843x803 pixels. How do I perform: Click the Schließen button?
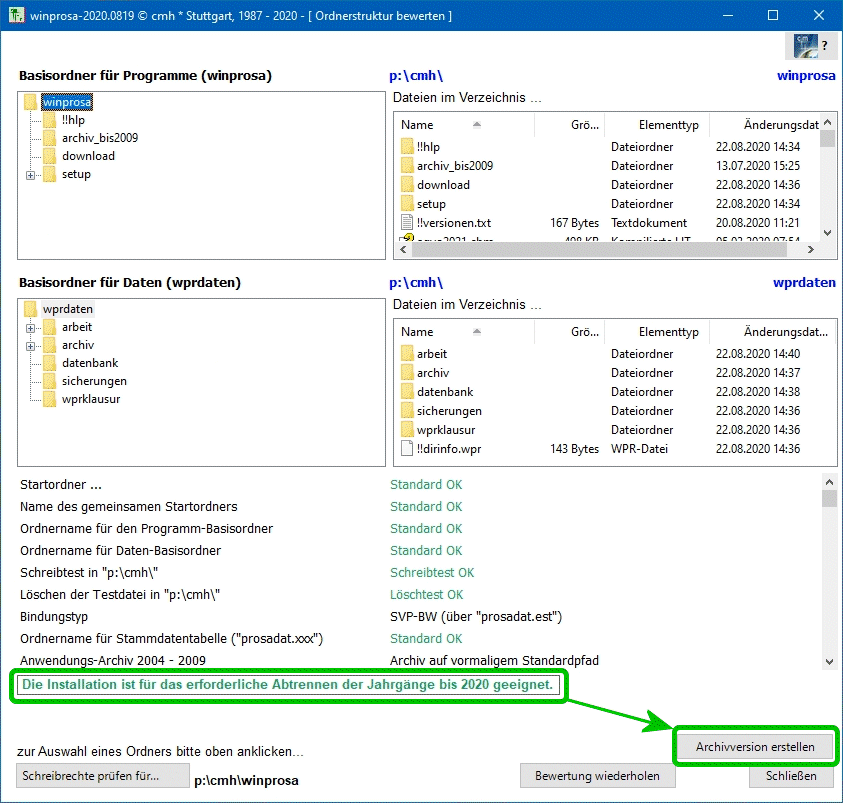coord(791,776)
